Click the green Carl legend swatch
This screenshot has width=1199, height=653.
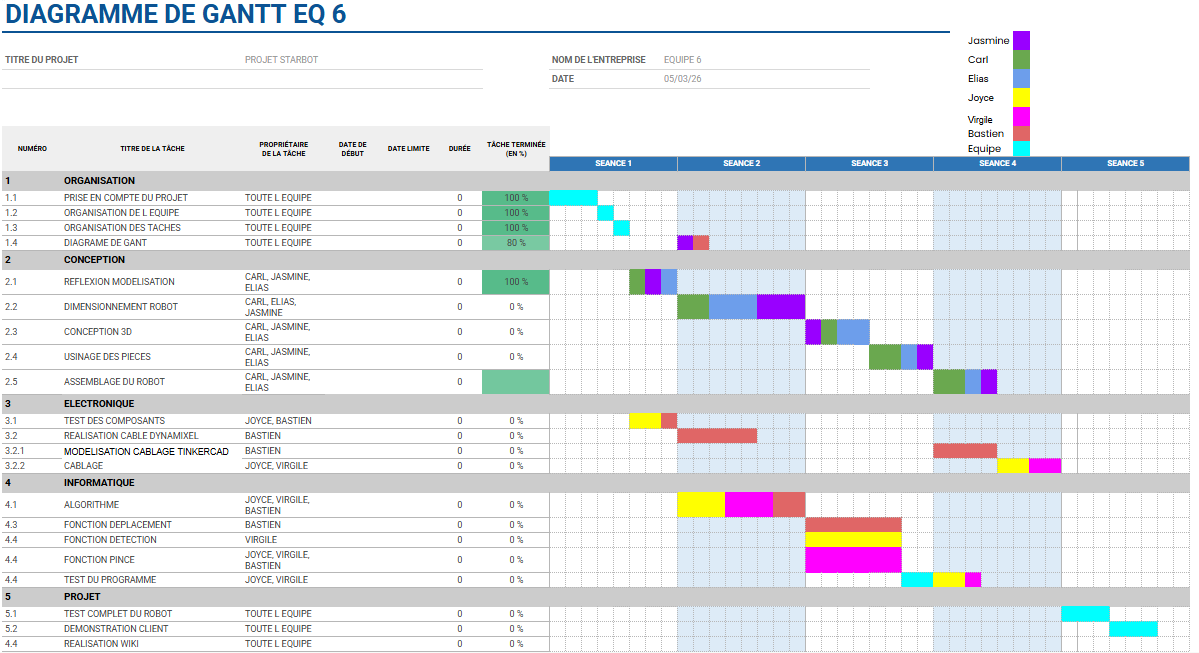tap(1021, 59)
